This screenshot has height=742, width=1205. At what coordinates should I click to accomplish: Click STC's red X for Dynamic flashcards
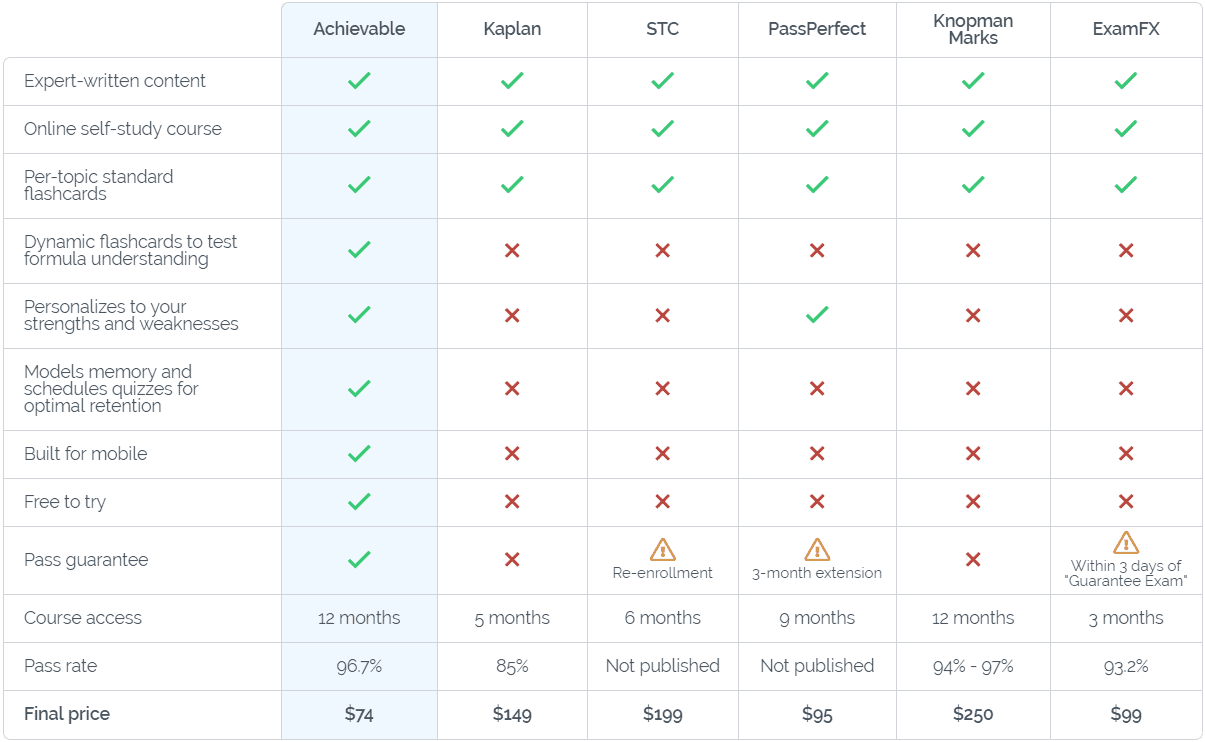click(x=662, y=251)
